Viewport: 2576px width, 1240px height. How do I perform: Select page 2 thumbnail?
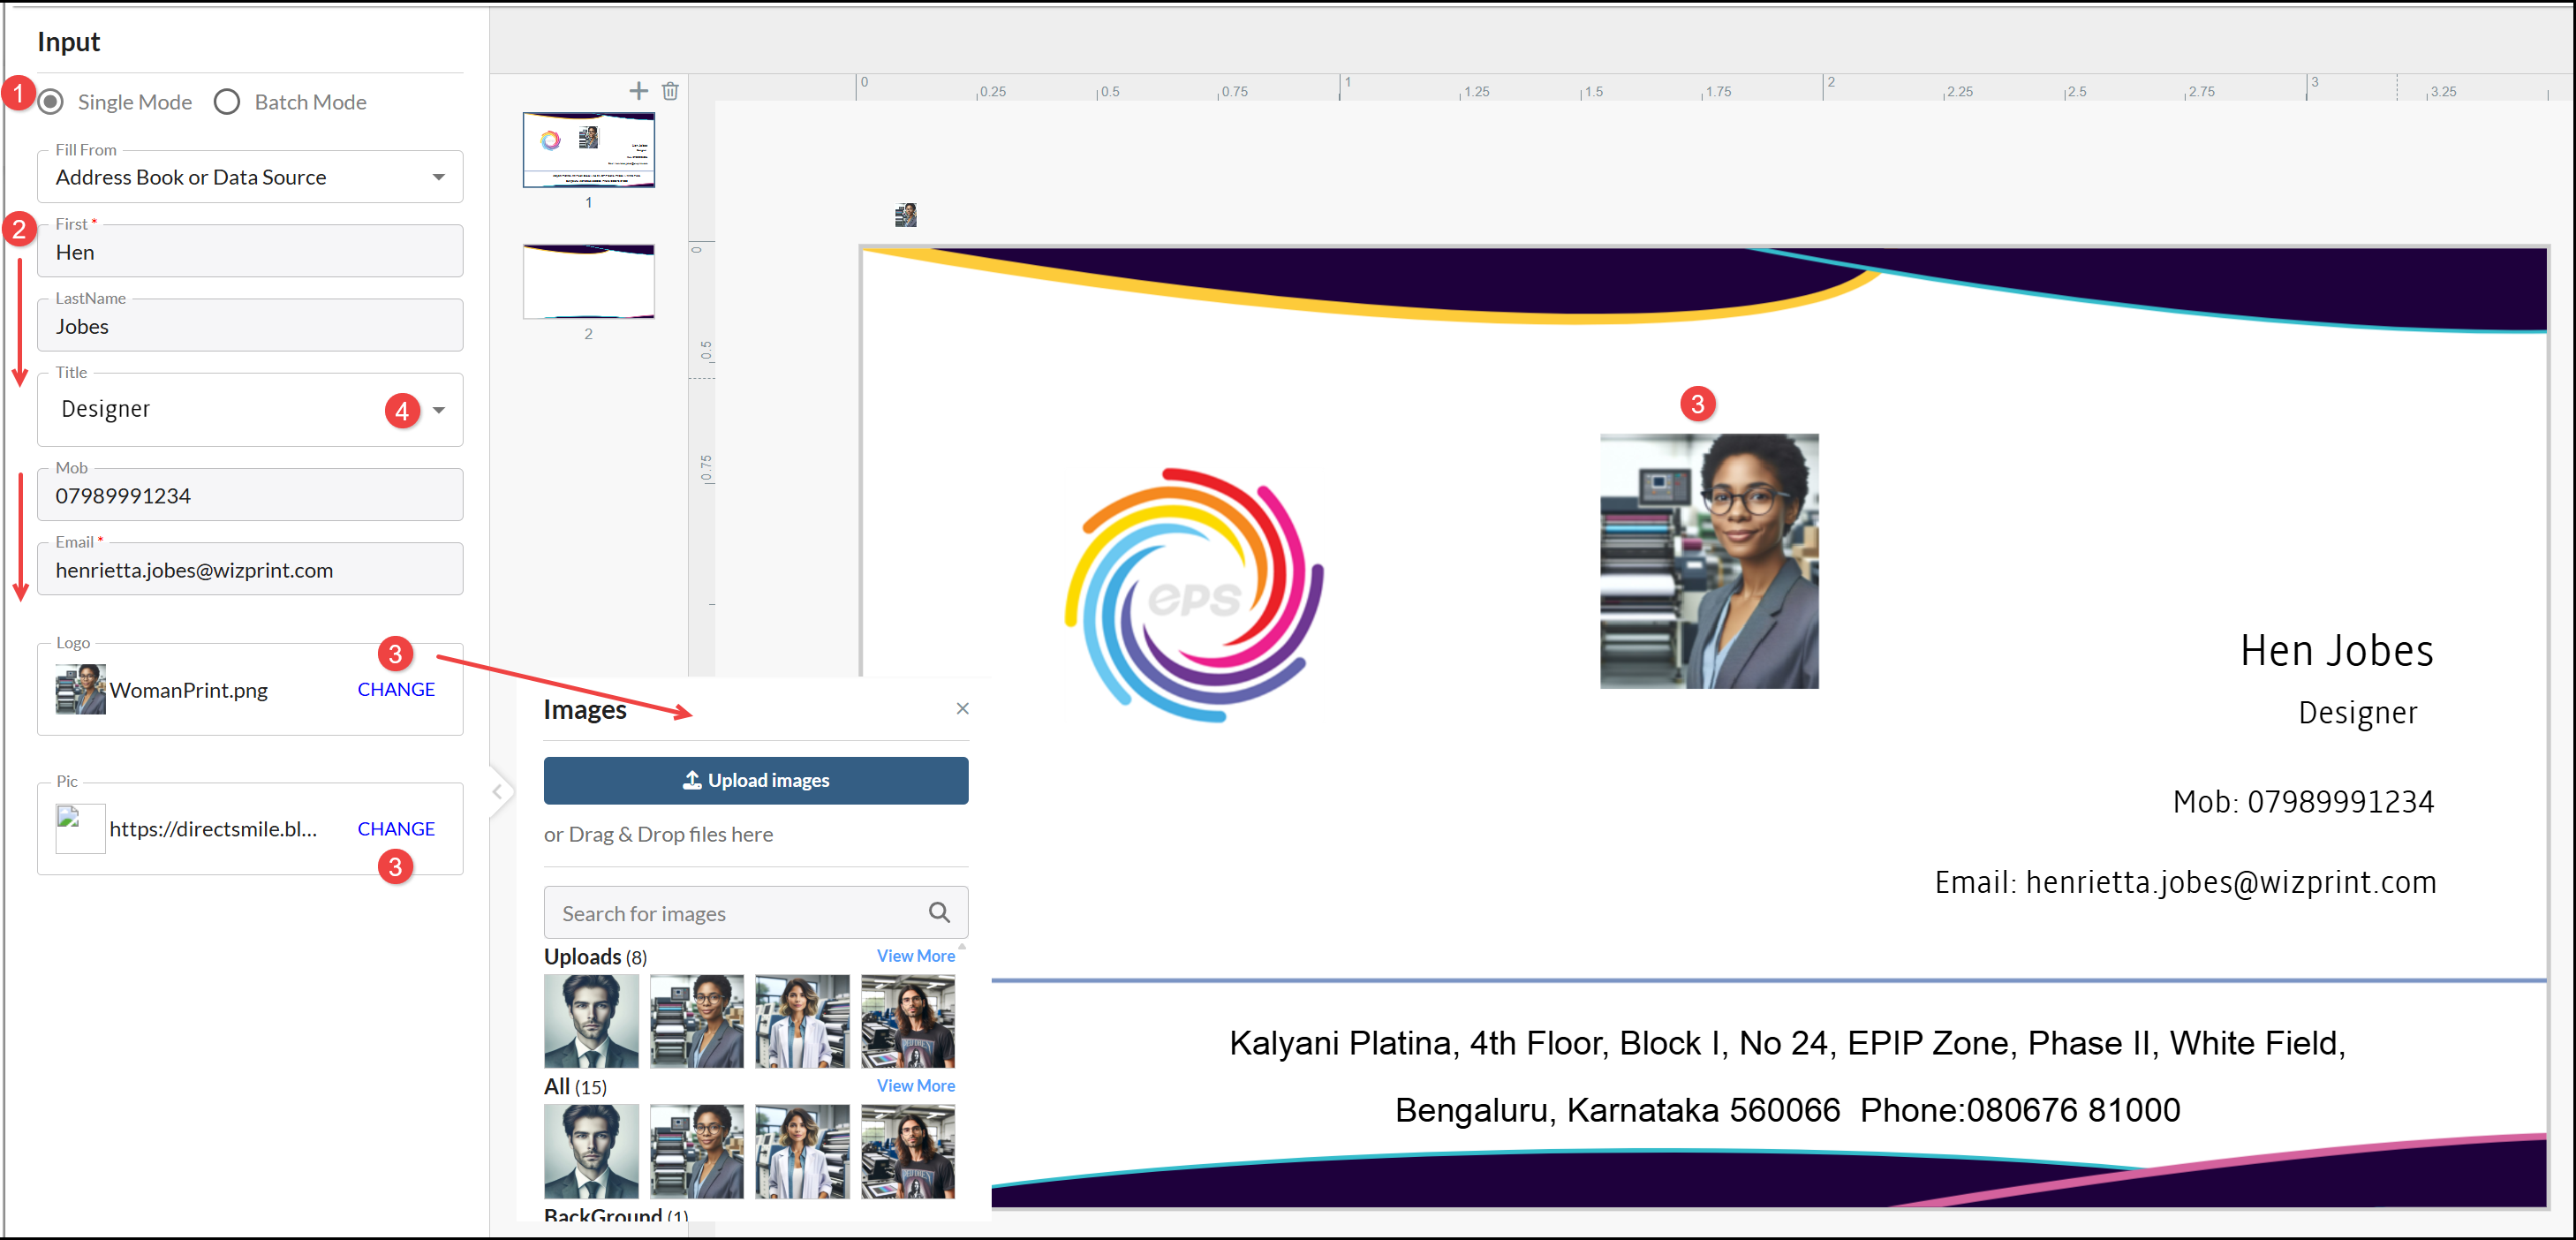coord(588,282)
